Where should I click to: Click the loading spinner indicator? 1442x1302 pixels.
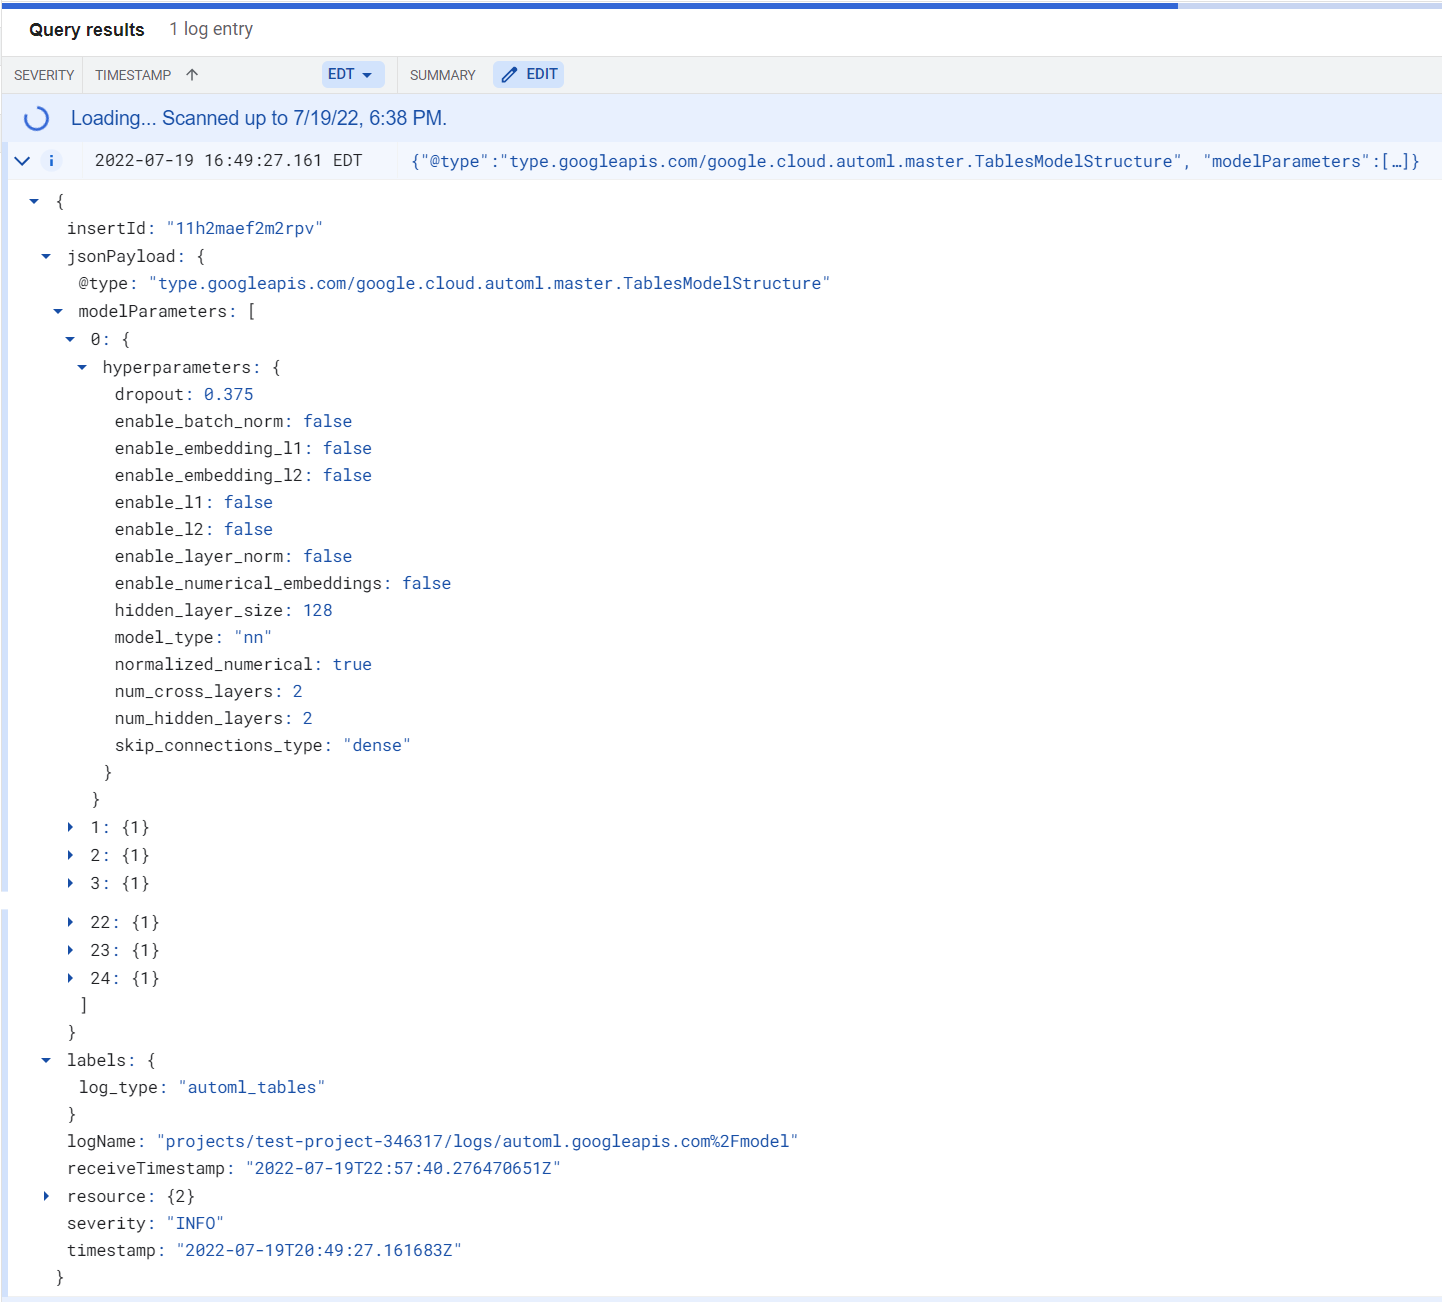point(36,118)
